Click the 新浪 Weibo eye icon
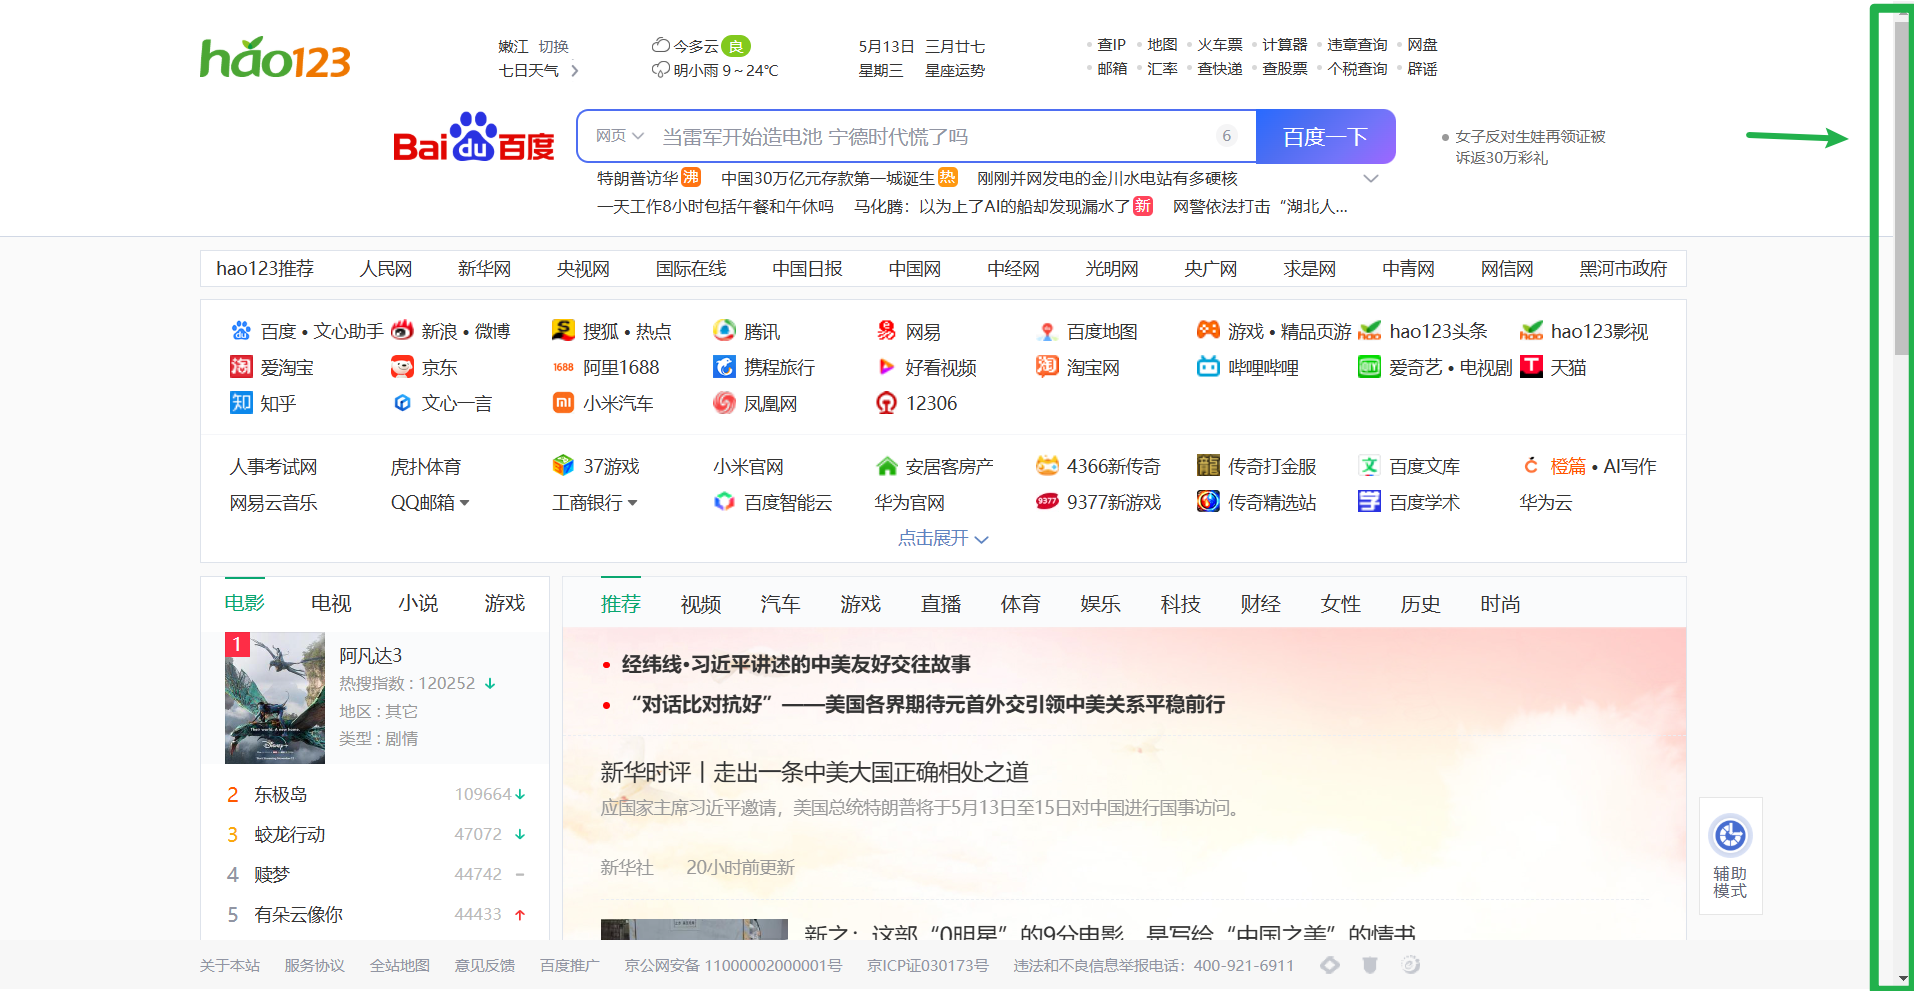The height and width of the screenshot is (991, 1914). click(x=402, y=330)
